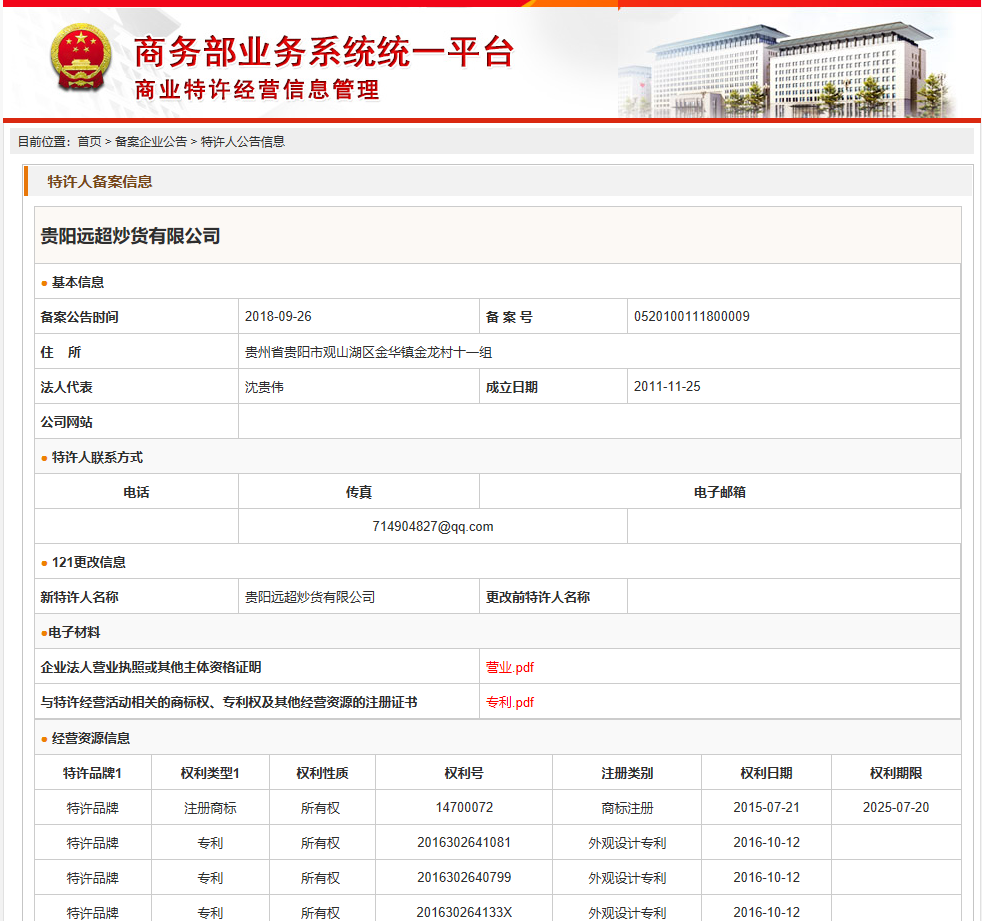982x921 pixels.
Task: Click 特许人公告信息 in the breadcrumb
Action: click(x=243, y=142)
